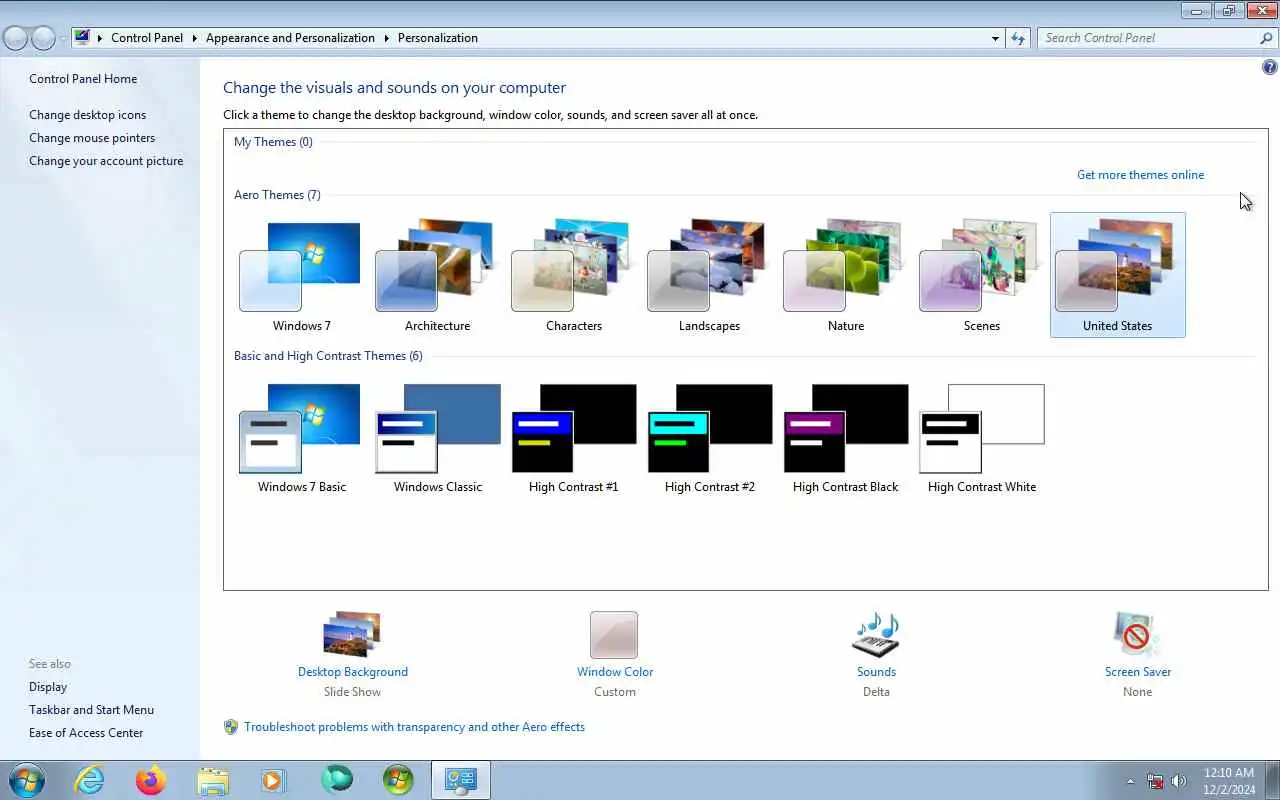This screenshot has height=800, width=1280.
Task: Open Ease of Access Center
Action: [86, 733]
